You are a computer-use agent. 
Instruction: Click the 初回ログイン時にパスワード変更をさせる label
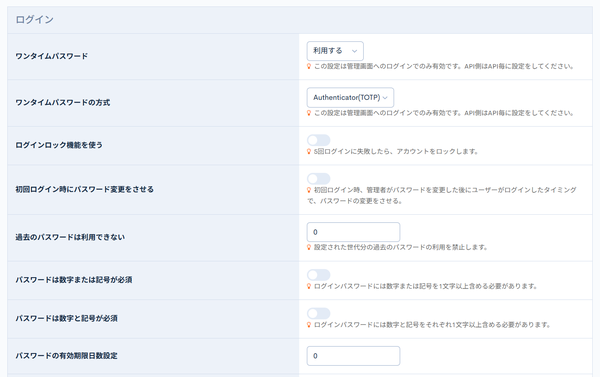coord(85,189)
